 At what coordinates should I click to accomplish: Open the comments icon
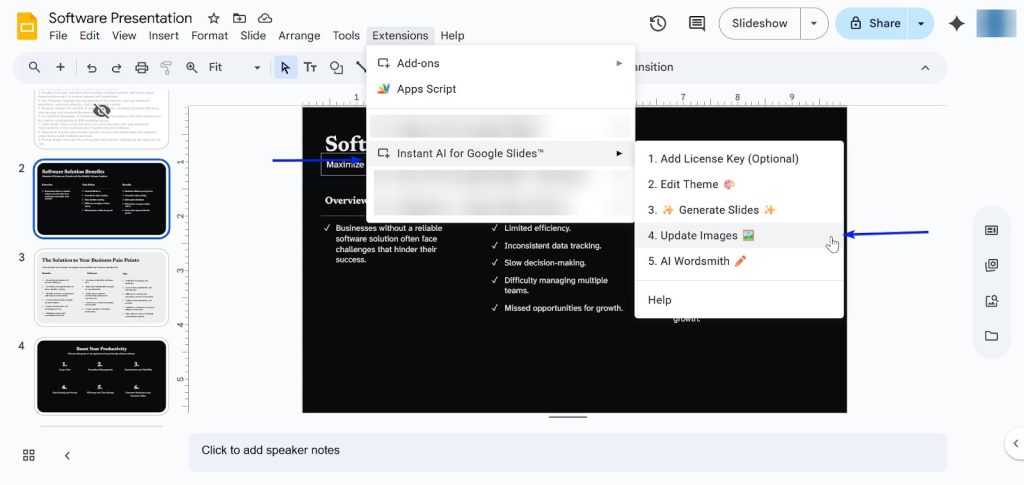click(x=696, y=23)
